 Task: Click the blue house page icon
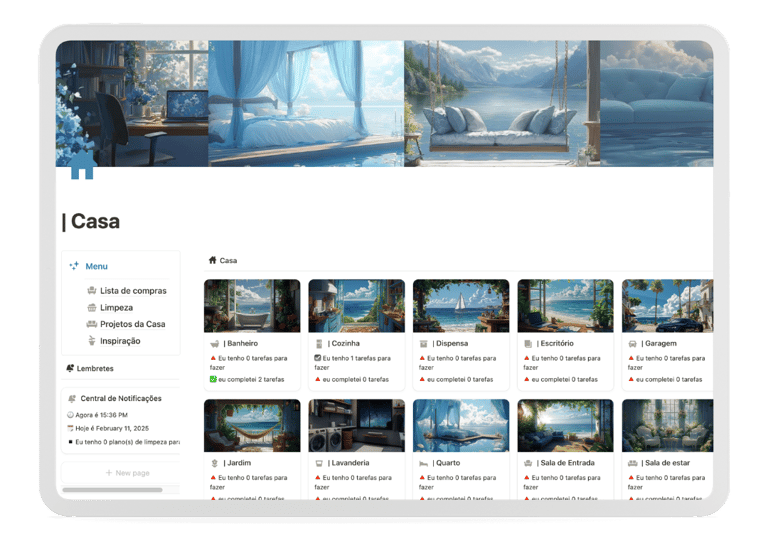(82, 165)
